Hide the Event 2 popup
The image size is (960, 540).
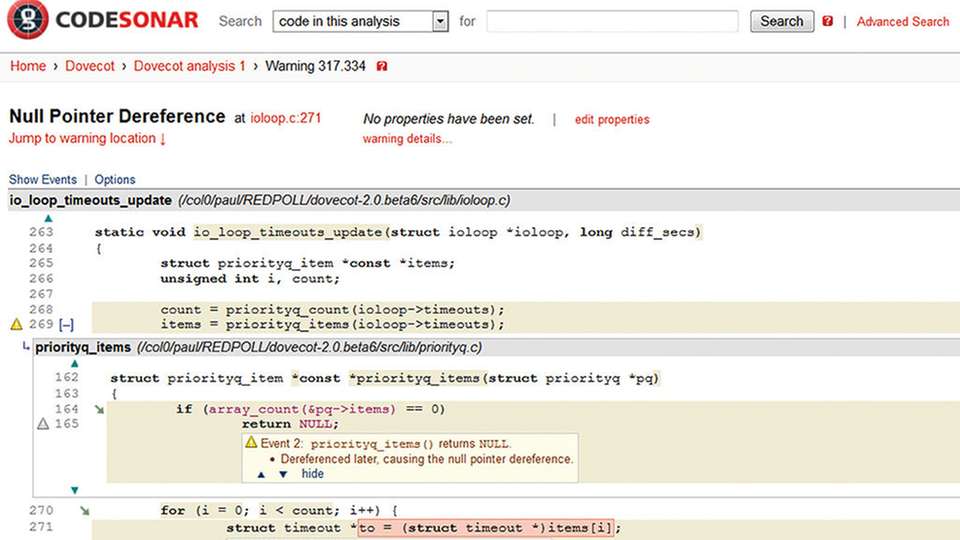(x=312, y=474)
